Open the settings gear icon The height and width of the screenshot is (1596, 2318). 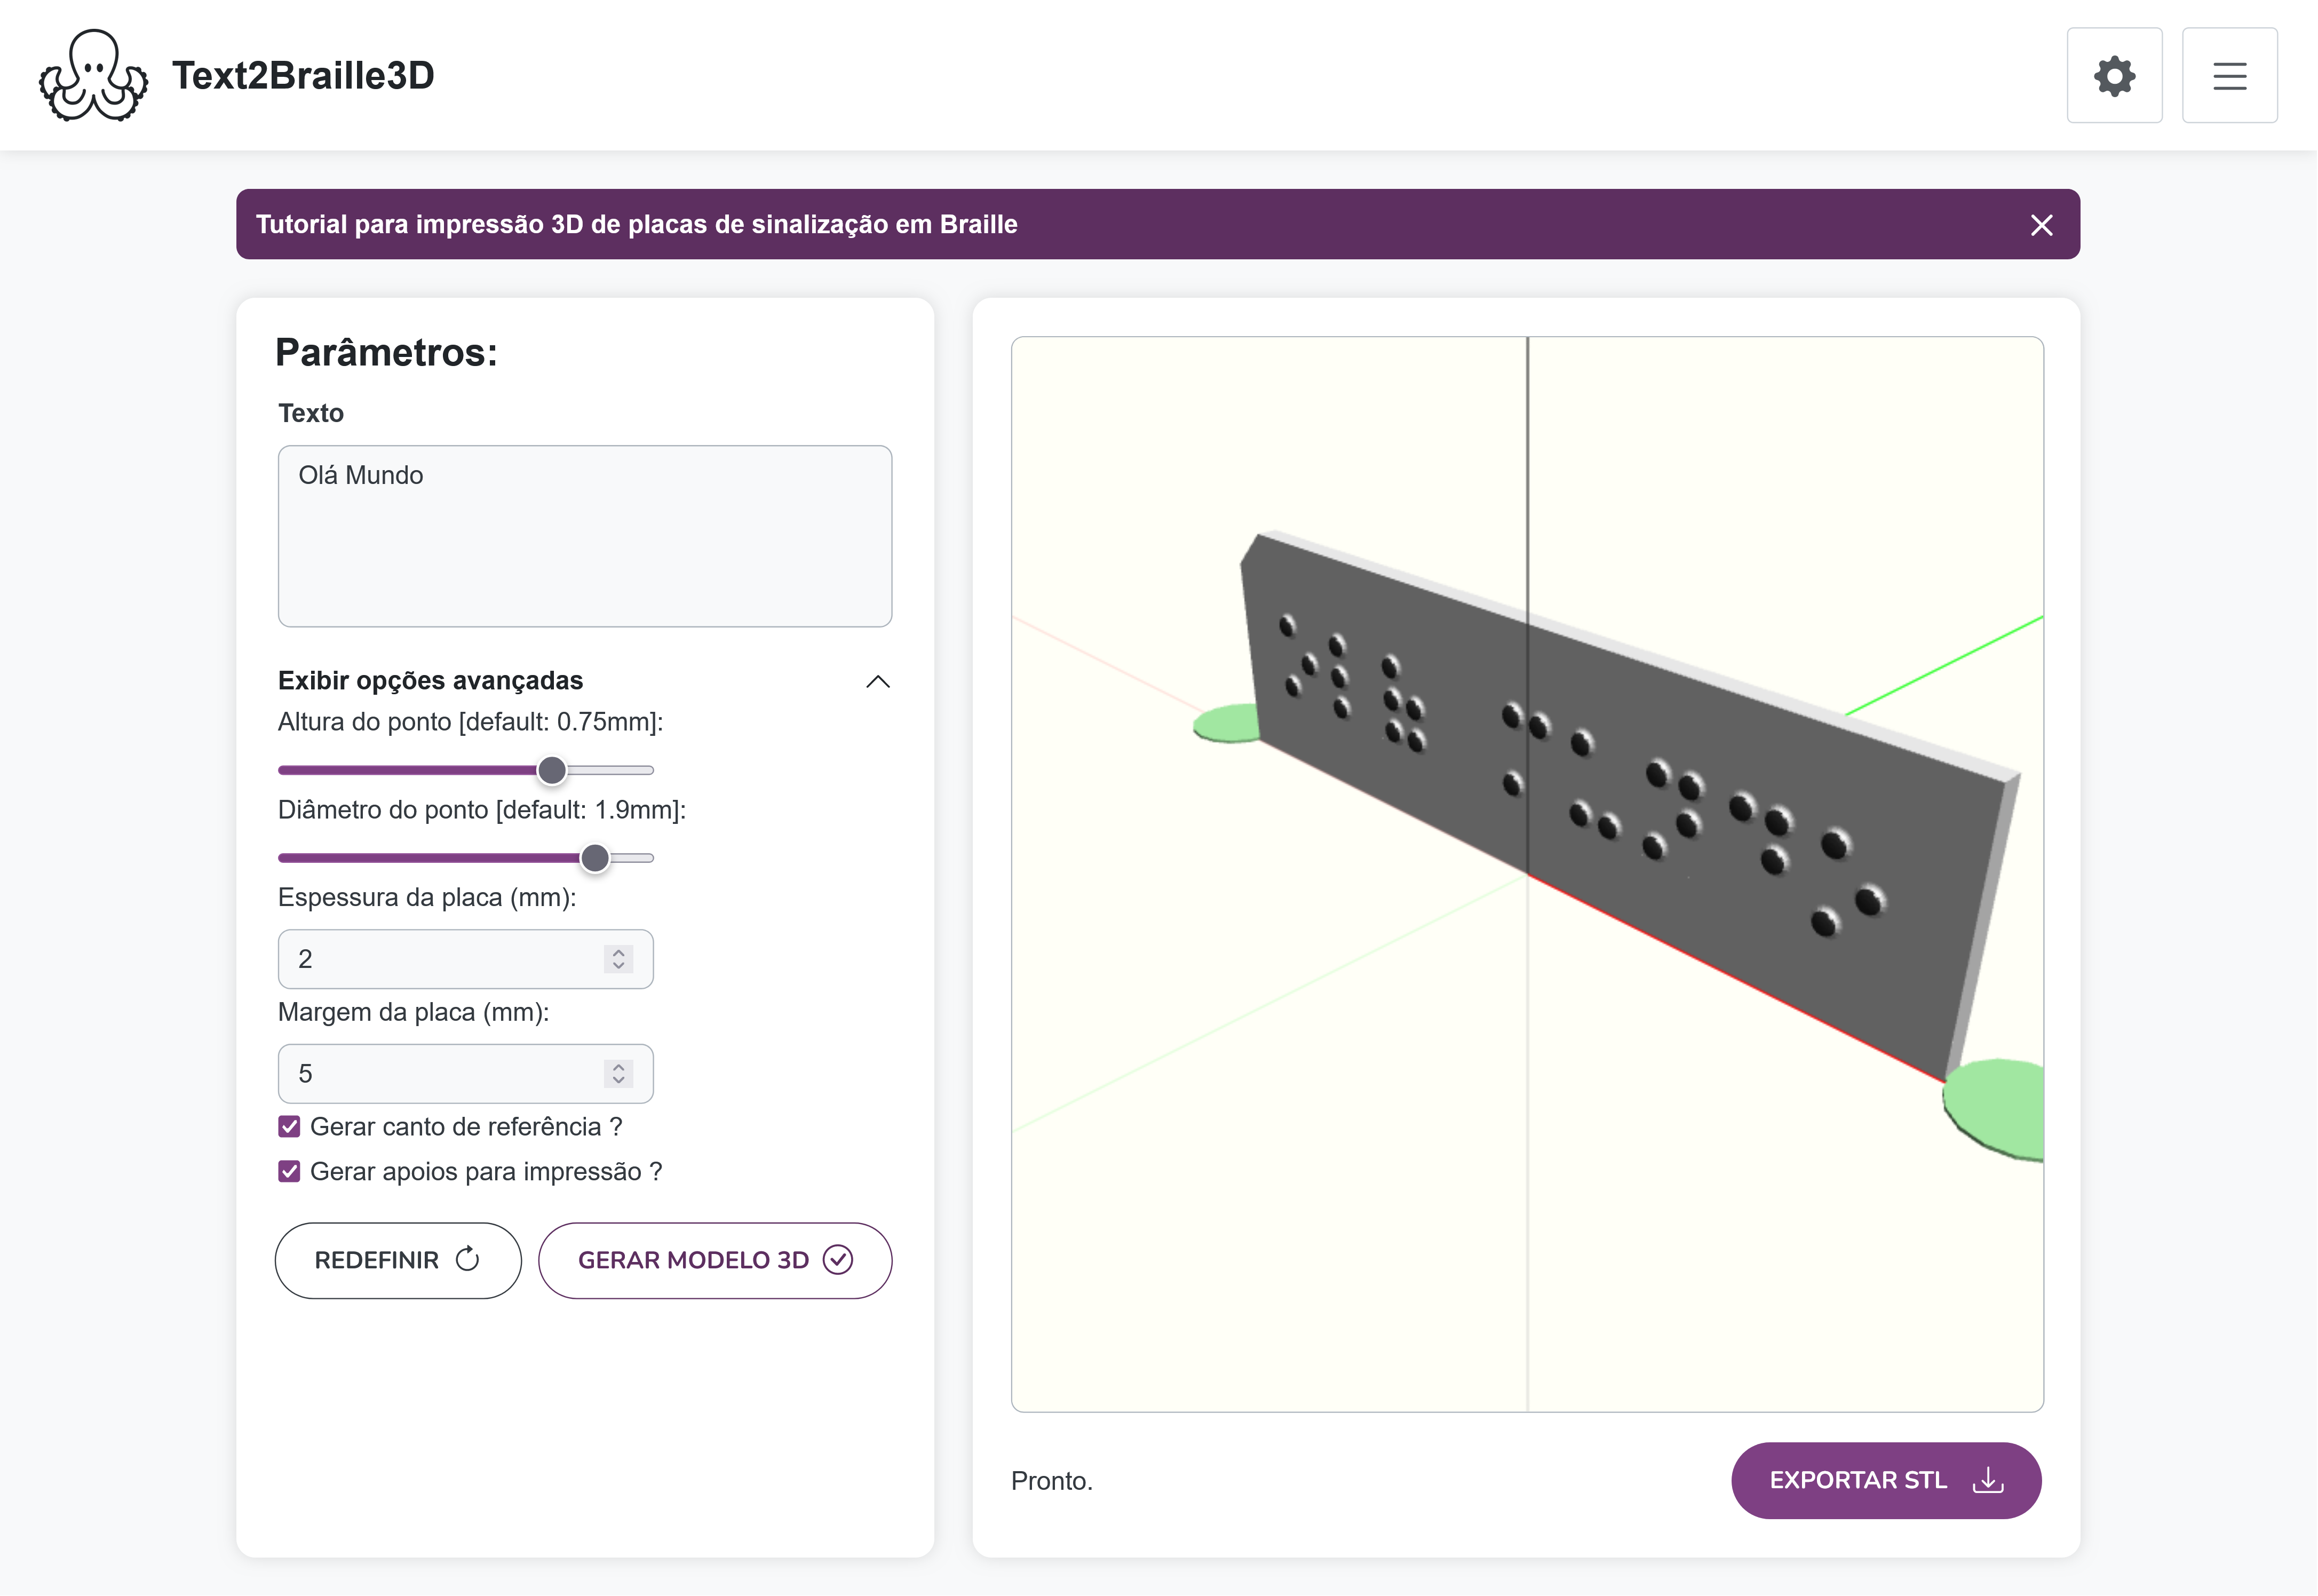(x=2114, y=76)
